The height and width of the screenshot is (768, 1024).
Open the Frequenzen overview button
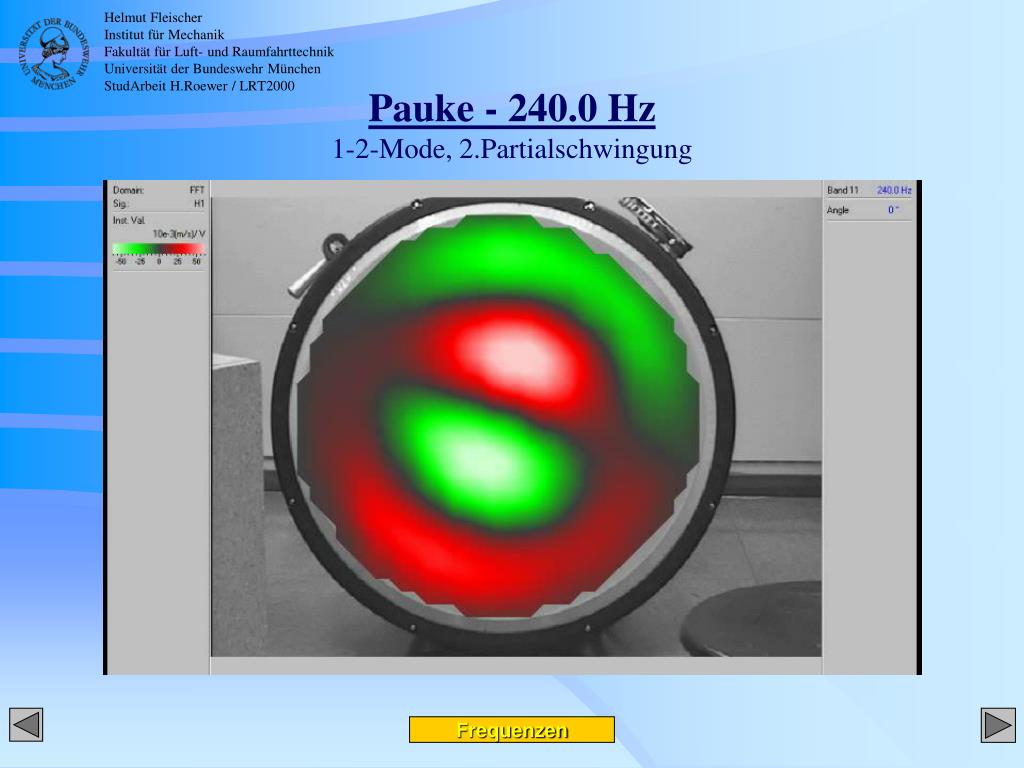[511, 729]
